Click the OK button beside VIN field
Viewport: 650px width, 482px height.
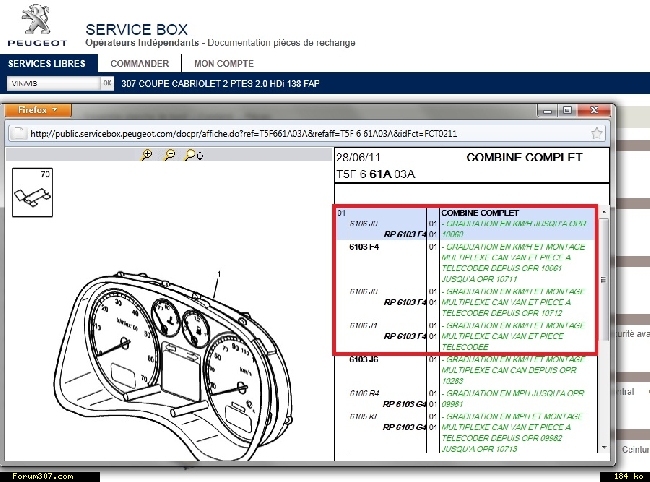(107, 83)
